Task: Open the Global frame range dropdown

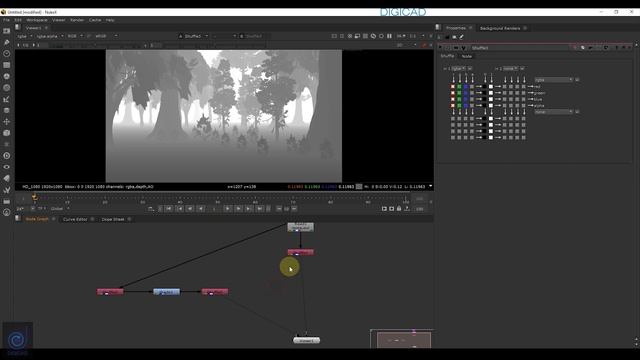Action: (60, 209)
